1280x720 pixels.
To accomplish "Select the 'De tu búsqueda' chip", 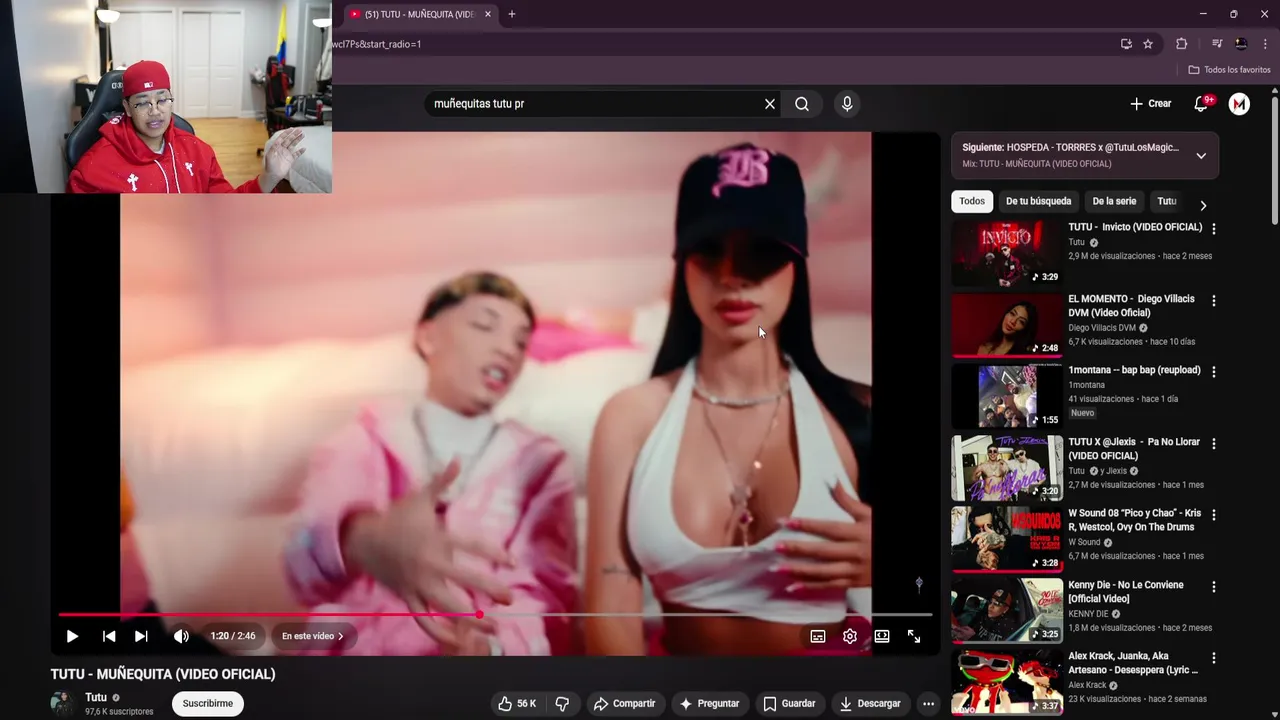I will 1038,201.
